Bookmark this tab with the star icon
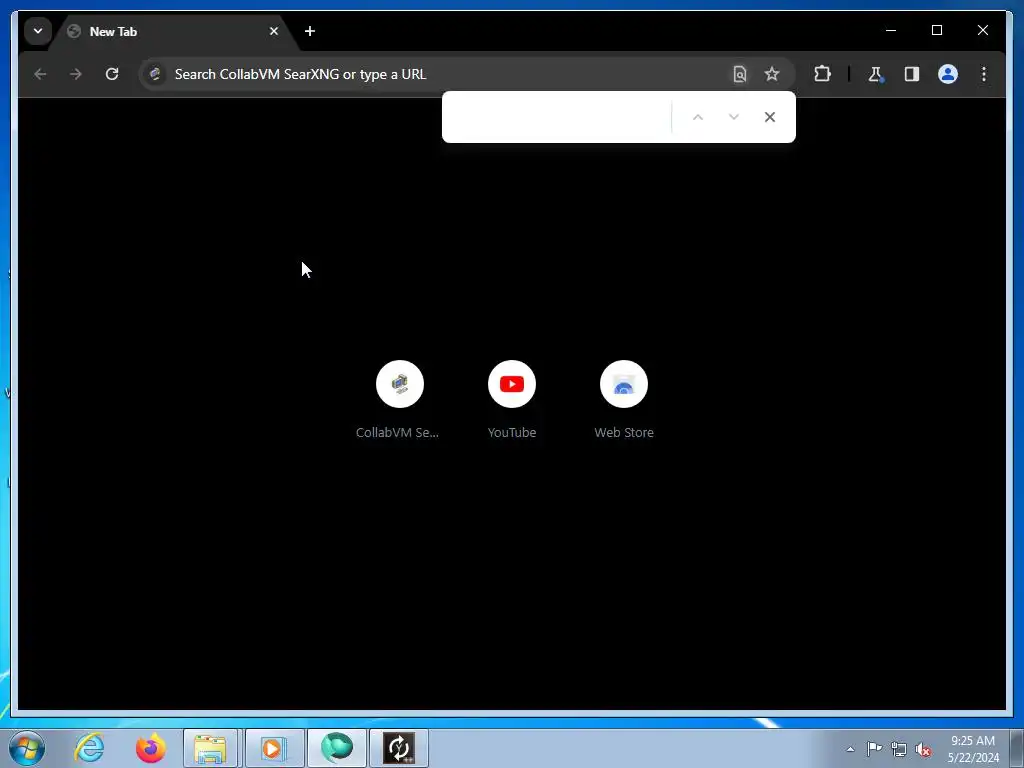The image size is (1024, 768). click(x=772, y=74)
